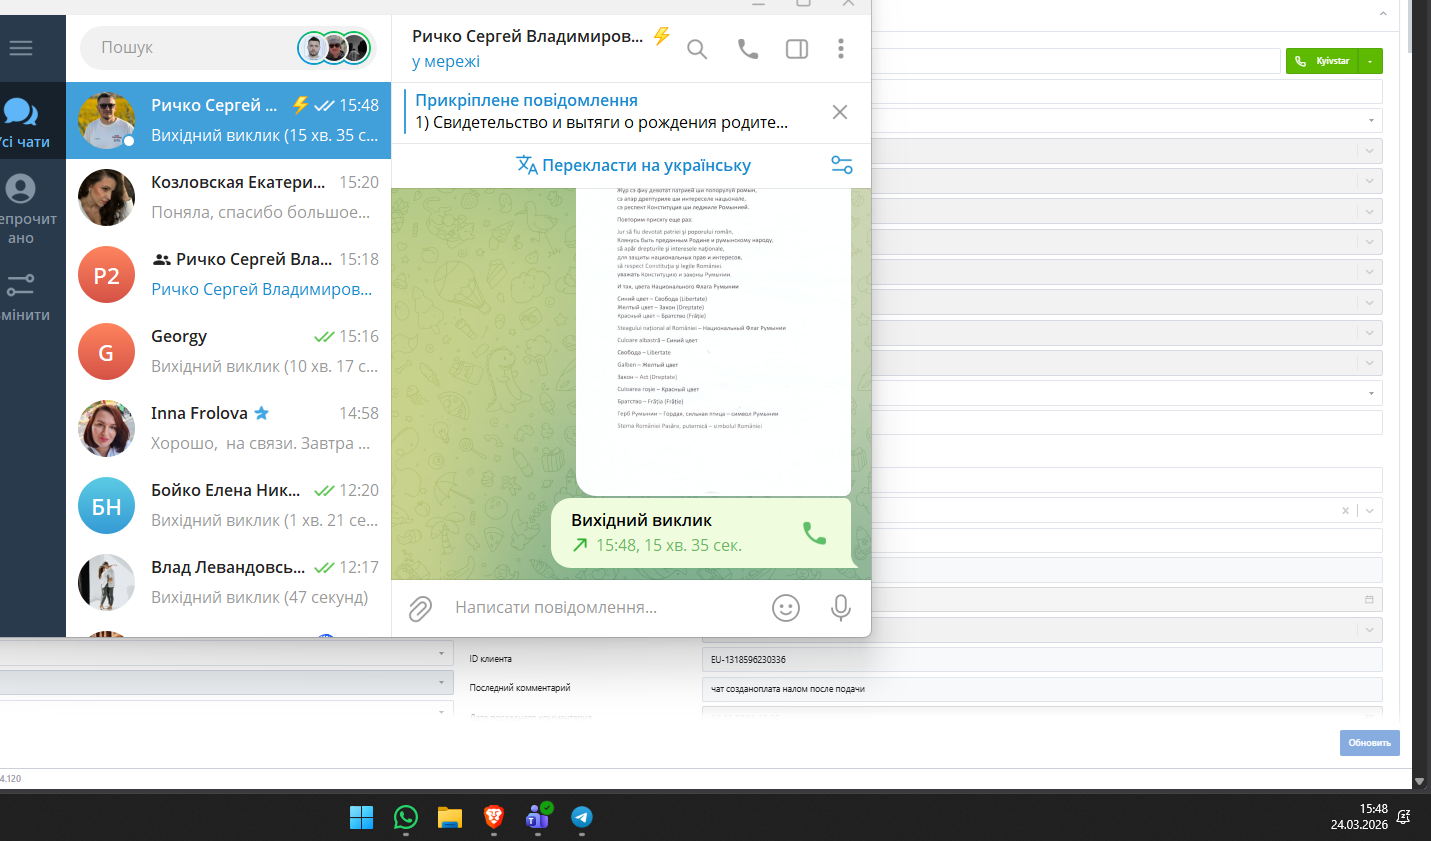Close the pinned message bar
Image resolution: width=1431 pixels, height=841 pixels.
(x=840, y=112)
